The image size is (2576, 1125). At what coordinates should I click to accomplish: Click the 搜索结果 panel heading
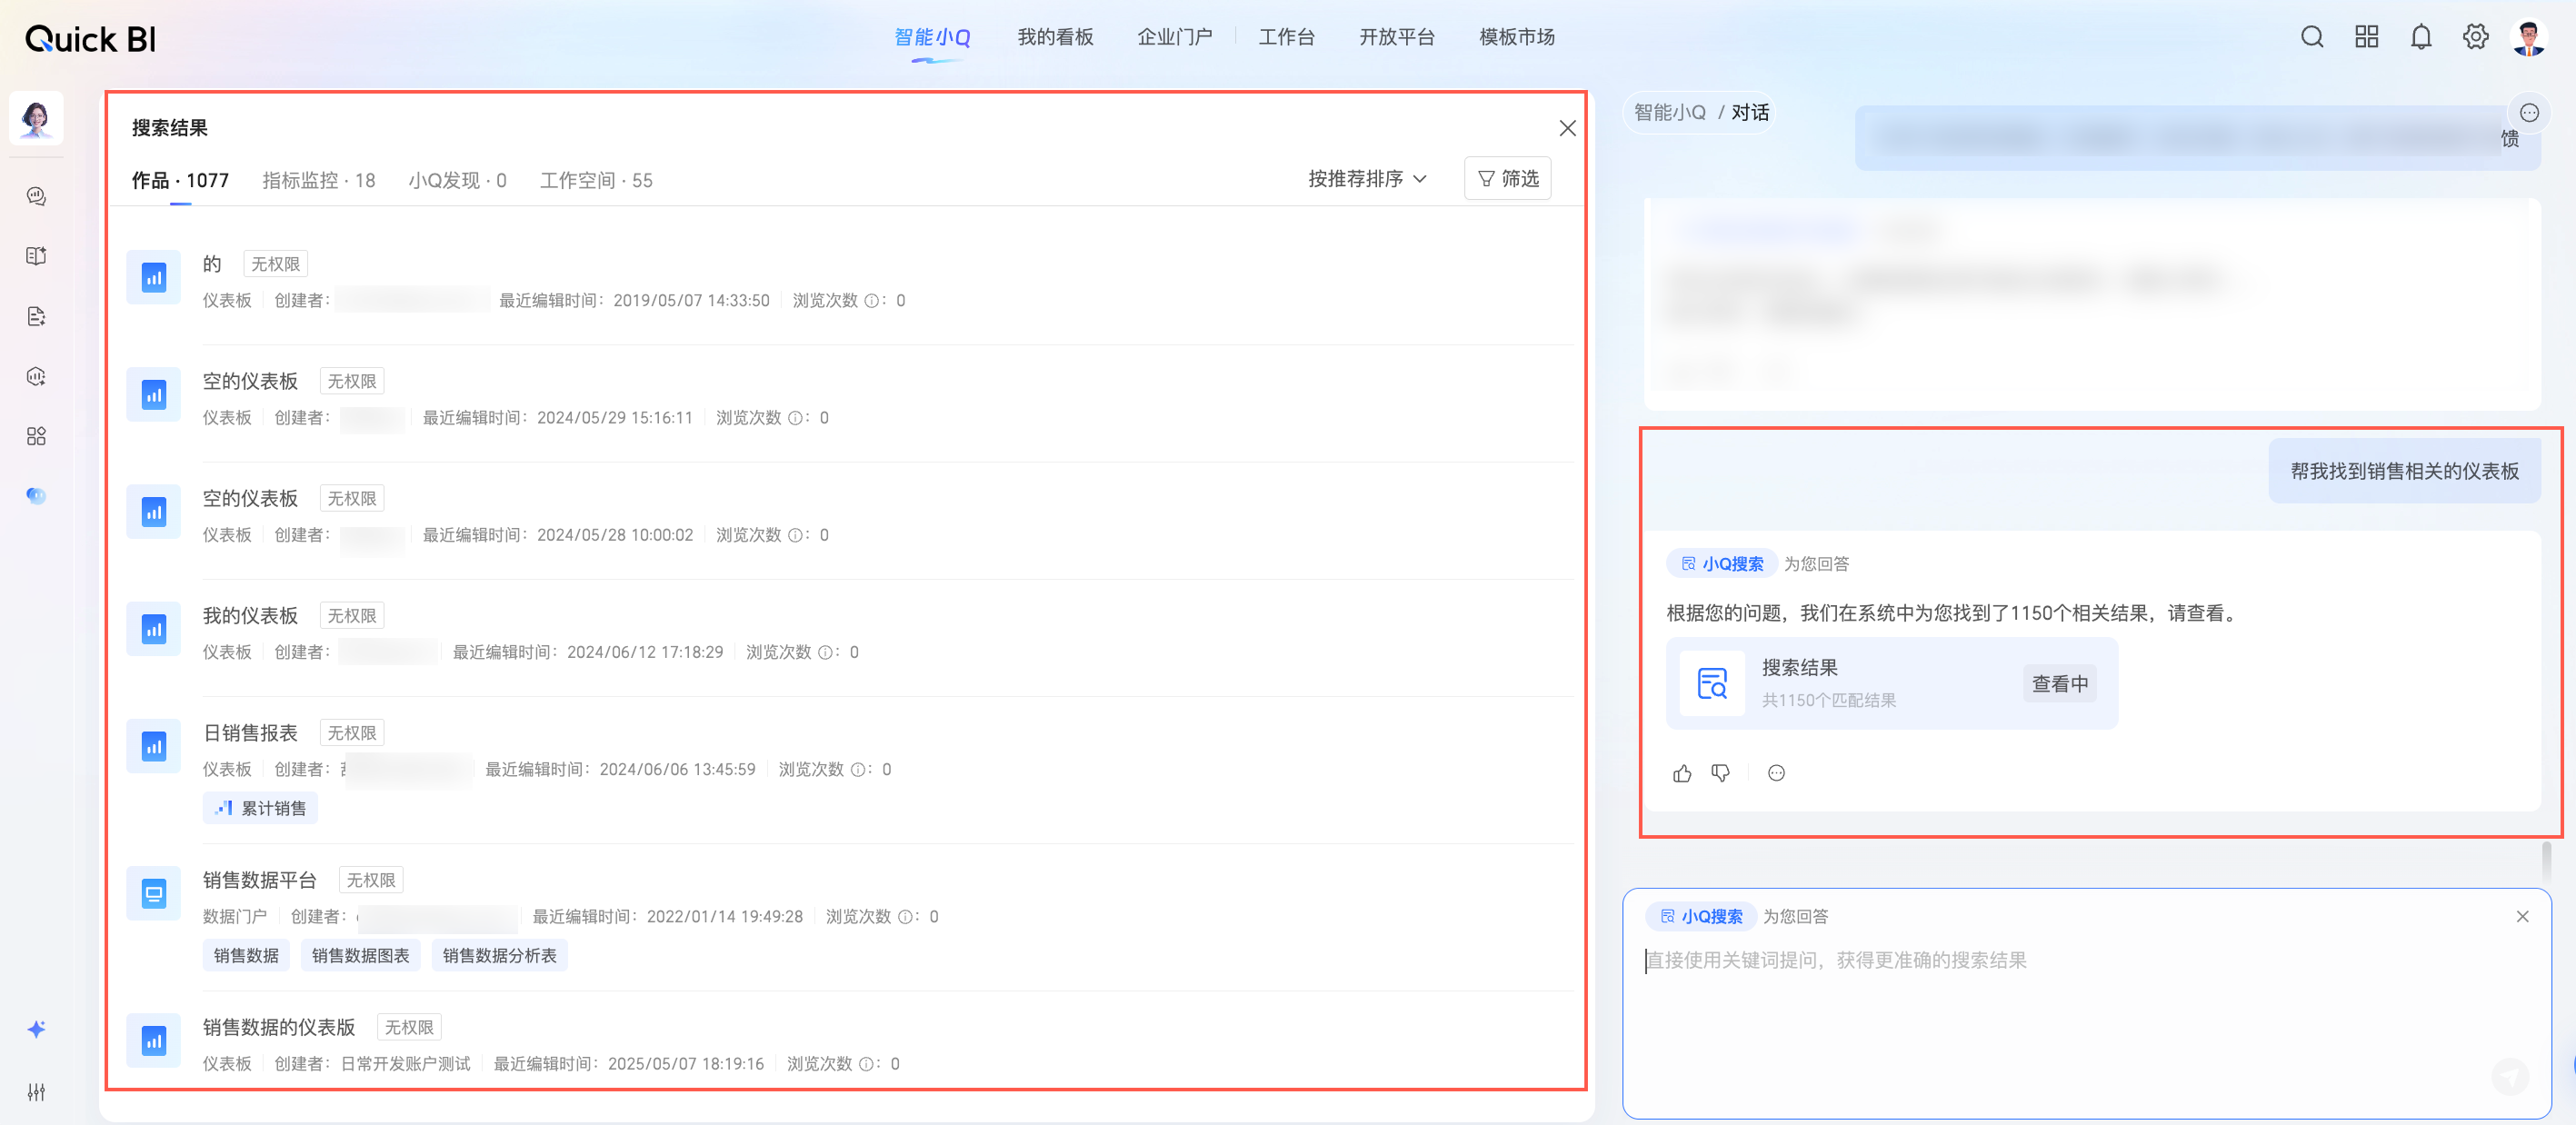[169, 128]
